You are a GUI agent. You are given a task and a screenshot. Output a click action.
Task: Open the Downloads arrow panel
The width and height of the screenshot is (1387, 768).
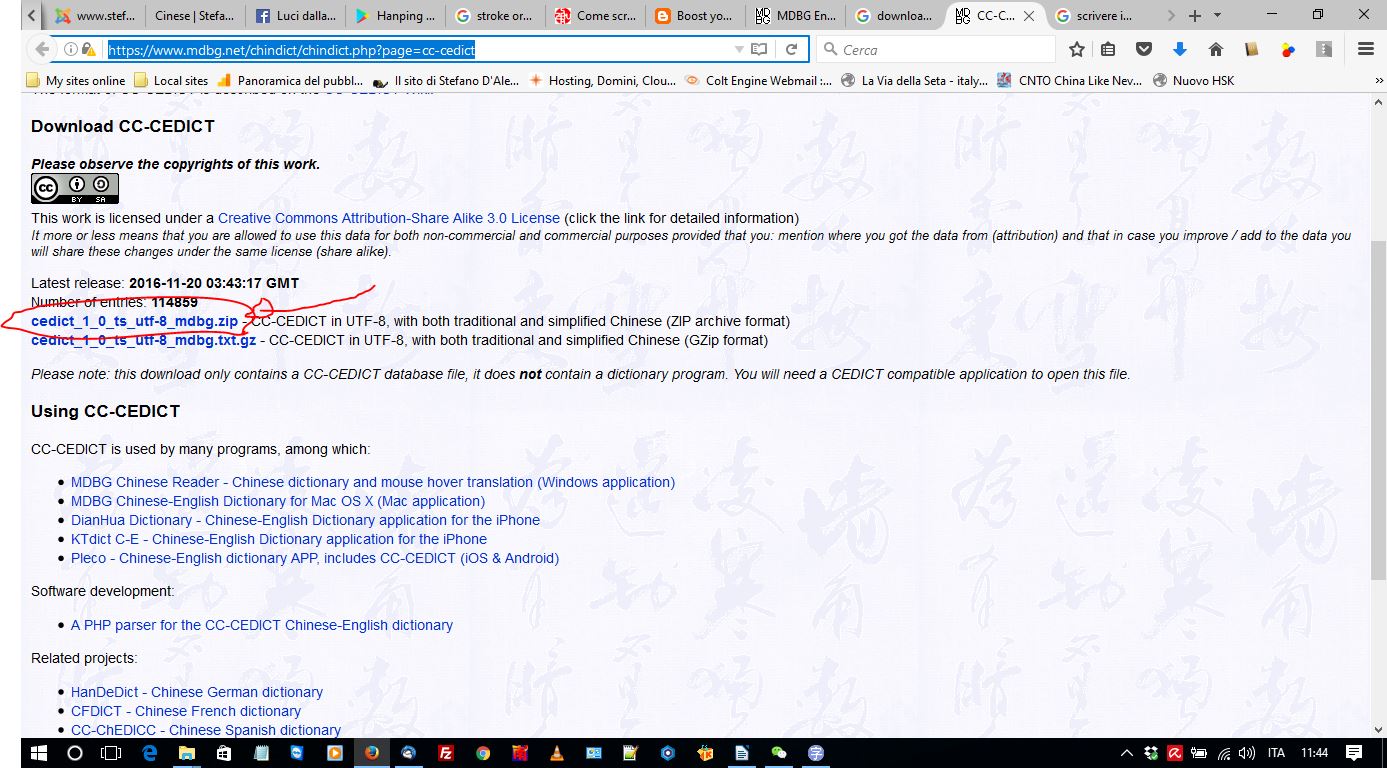pyautogui.click(x=1180, y=49)
